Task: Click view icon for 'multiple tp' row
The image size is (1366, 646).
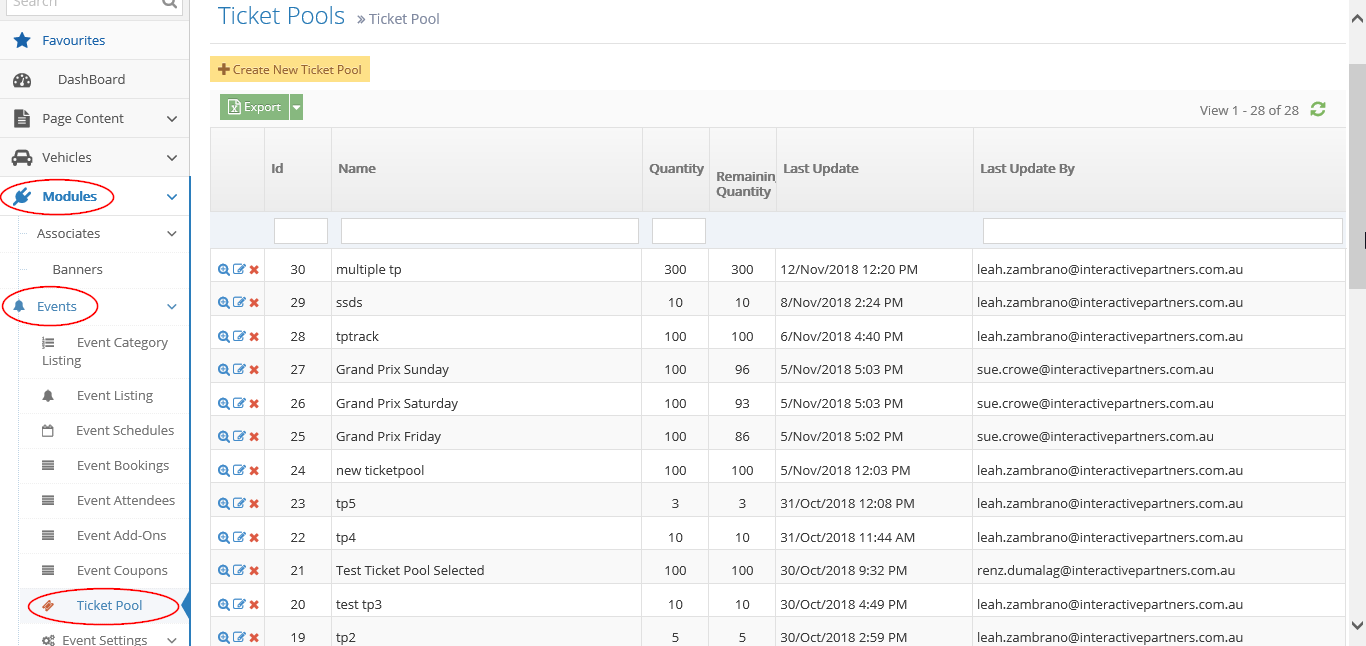Action: click(x=224, y=270)
